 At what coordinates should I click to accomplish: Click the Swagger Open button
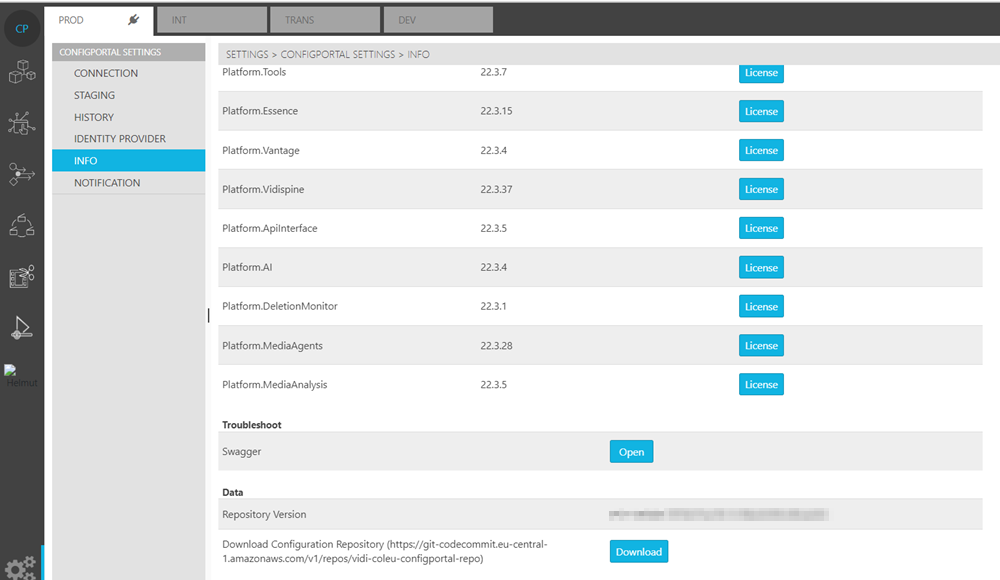[x=631, y=452]
